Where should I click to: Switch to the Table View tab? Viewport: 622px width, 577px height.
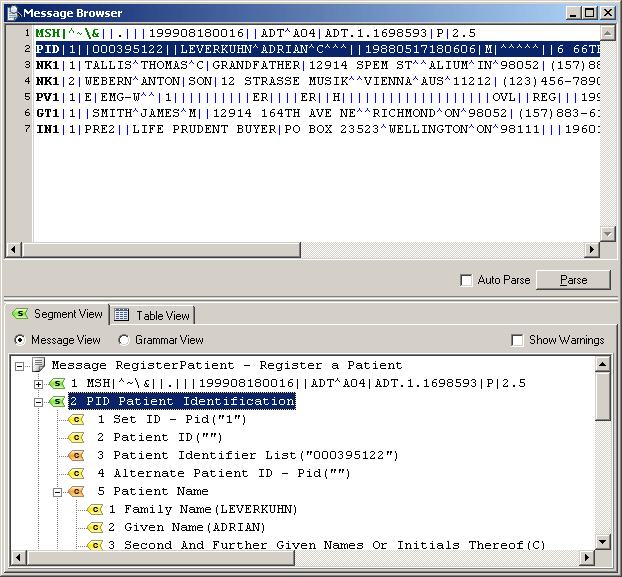point(152,315)
